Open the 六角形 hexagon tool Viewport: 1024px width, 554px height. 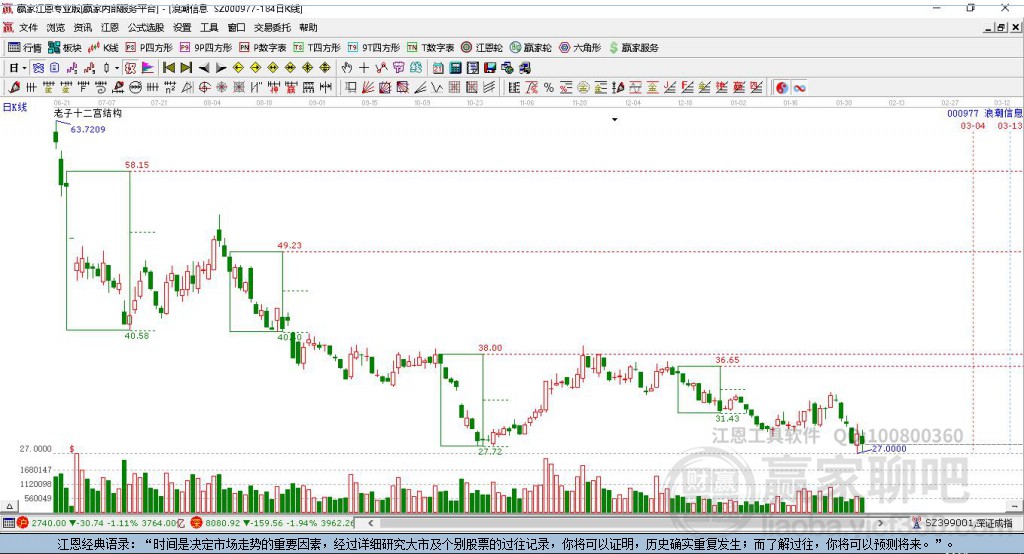[x=580, y=48]
